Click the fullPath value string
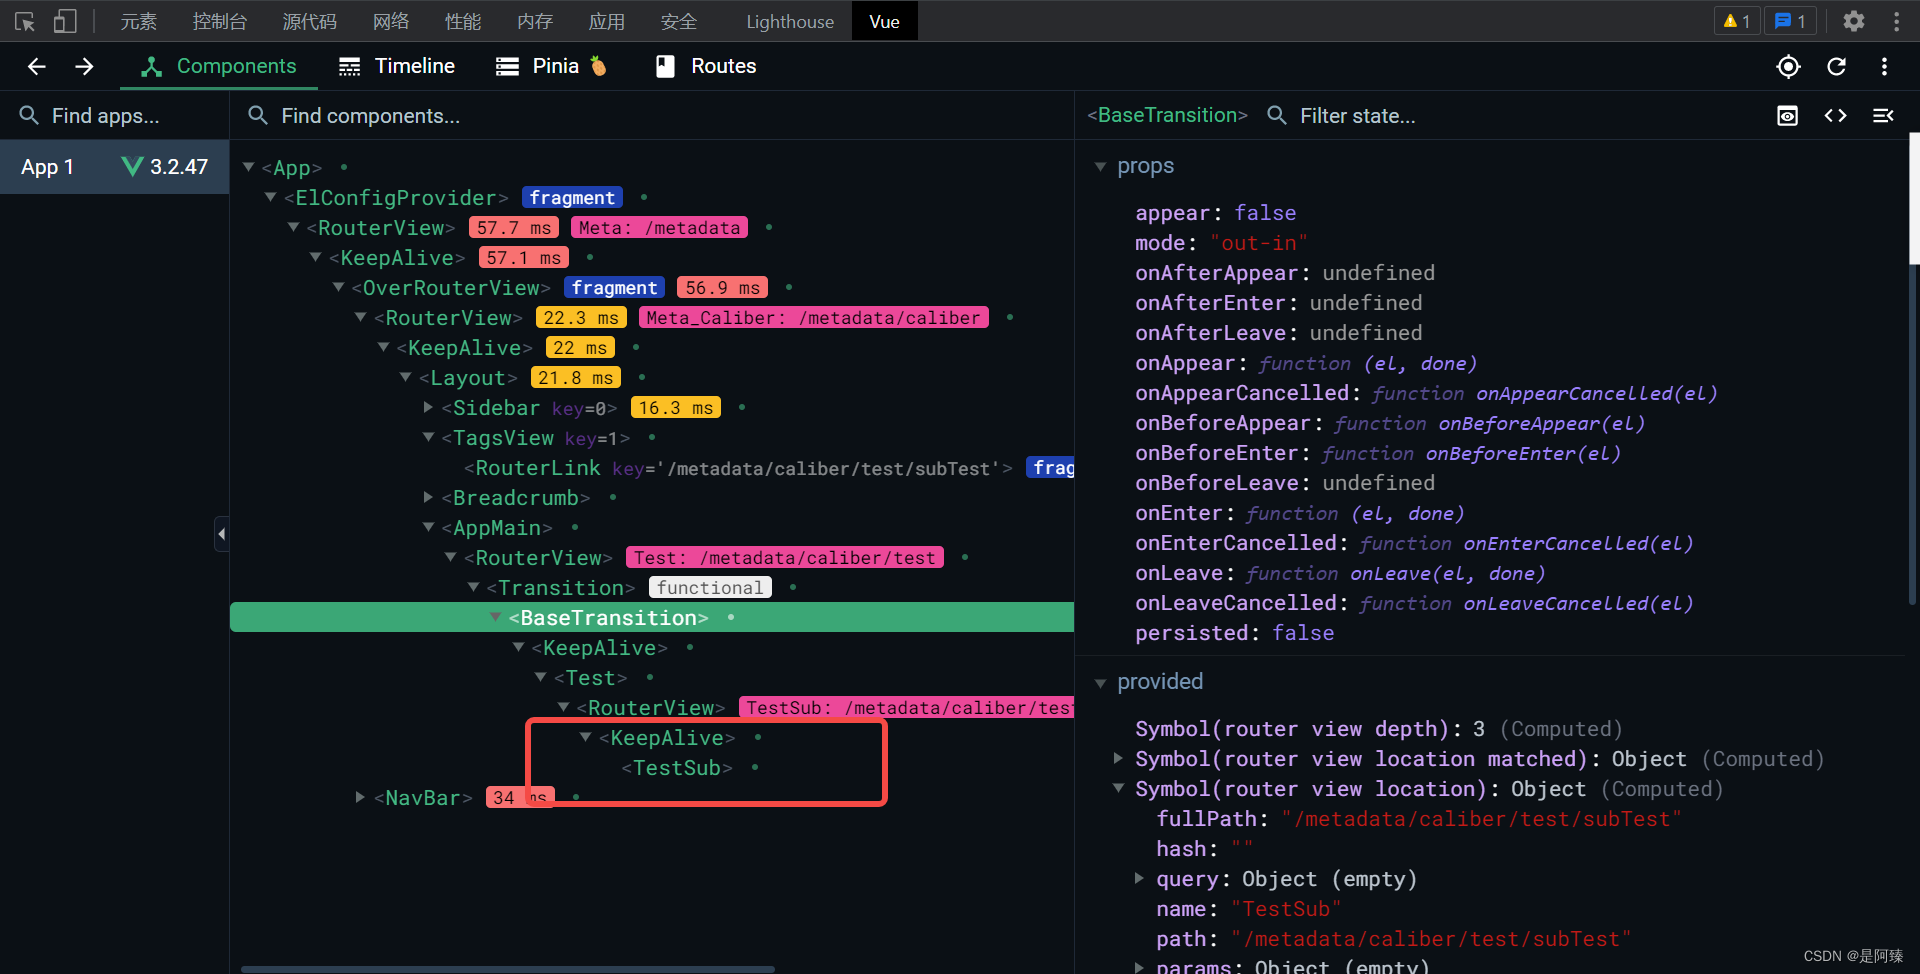 tap(1481, 819)
